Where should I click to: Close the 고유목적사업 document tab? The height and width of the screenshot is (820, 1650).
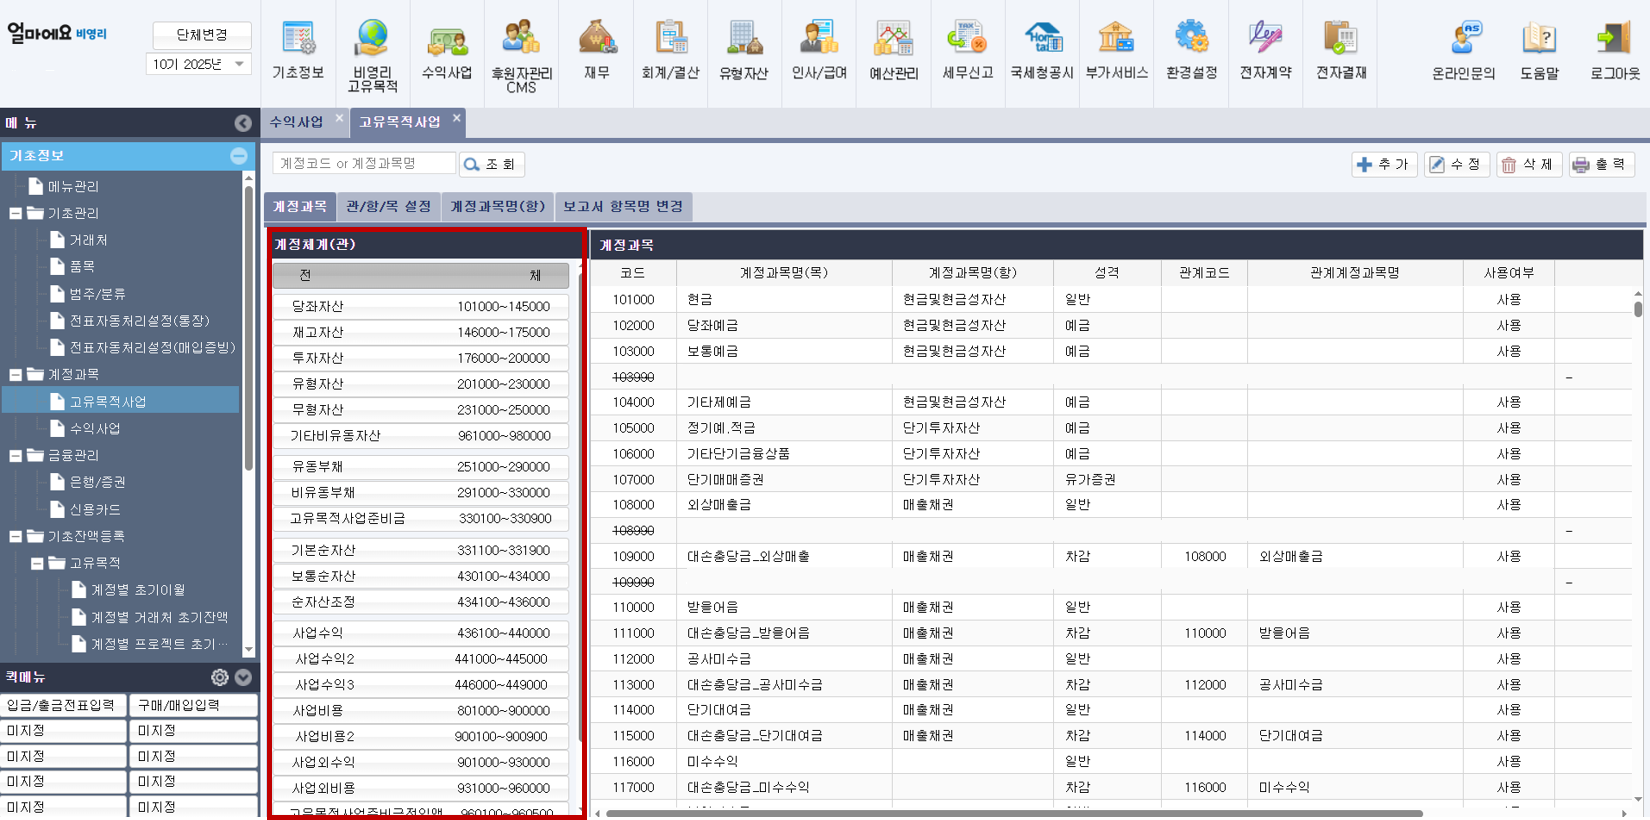coord(457,118)
